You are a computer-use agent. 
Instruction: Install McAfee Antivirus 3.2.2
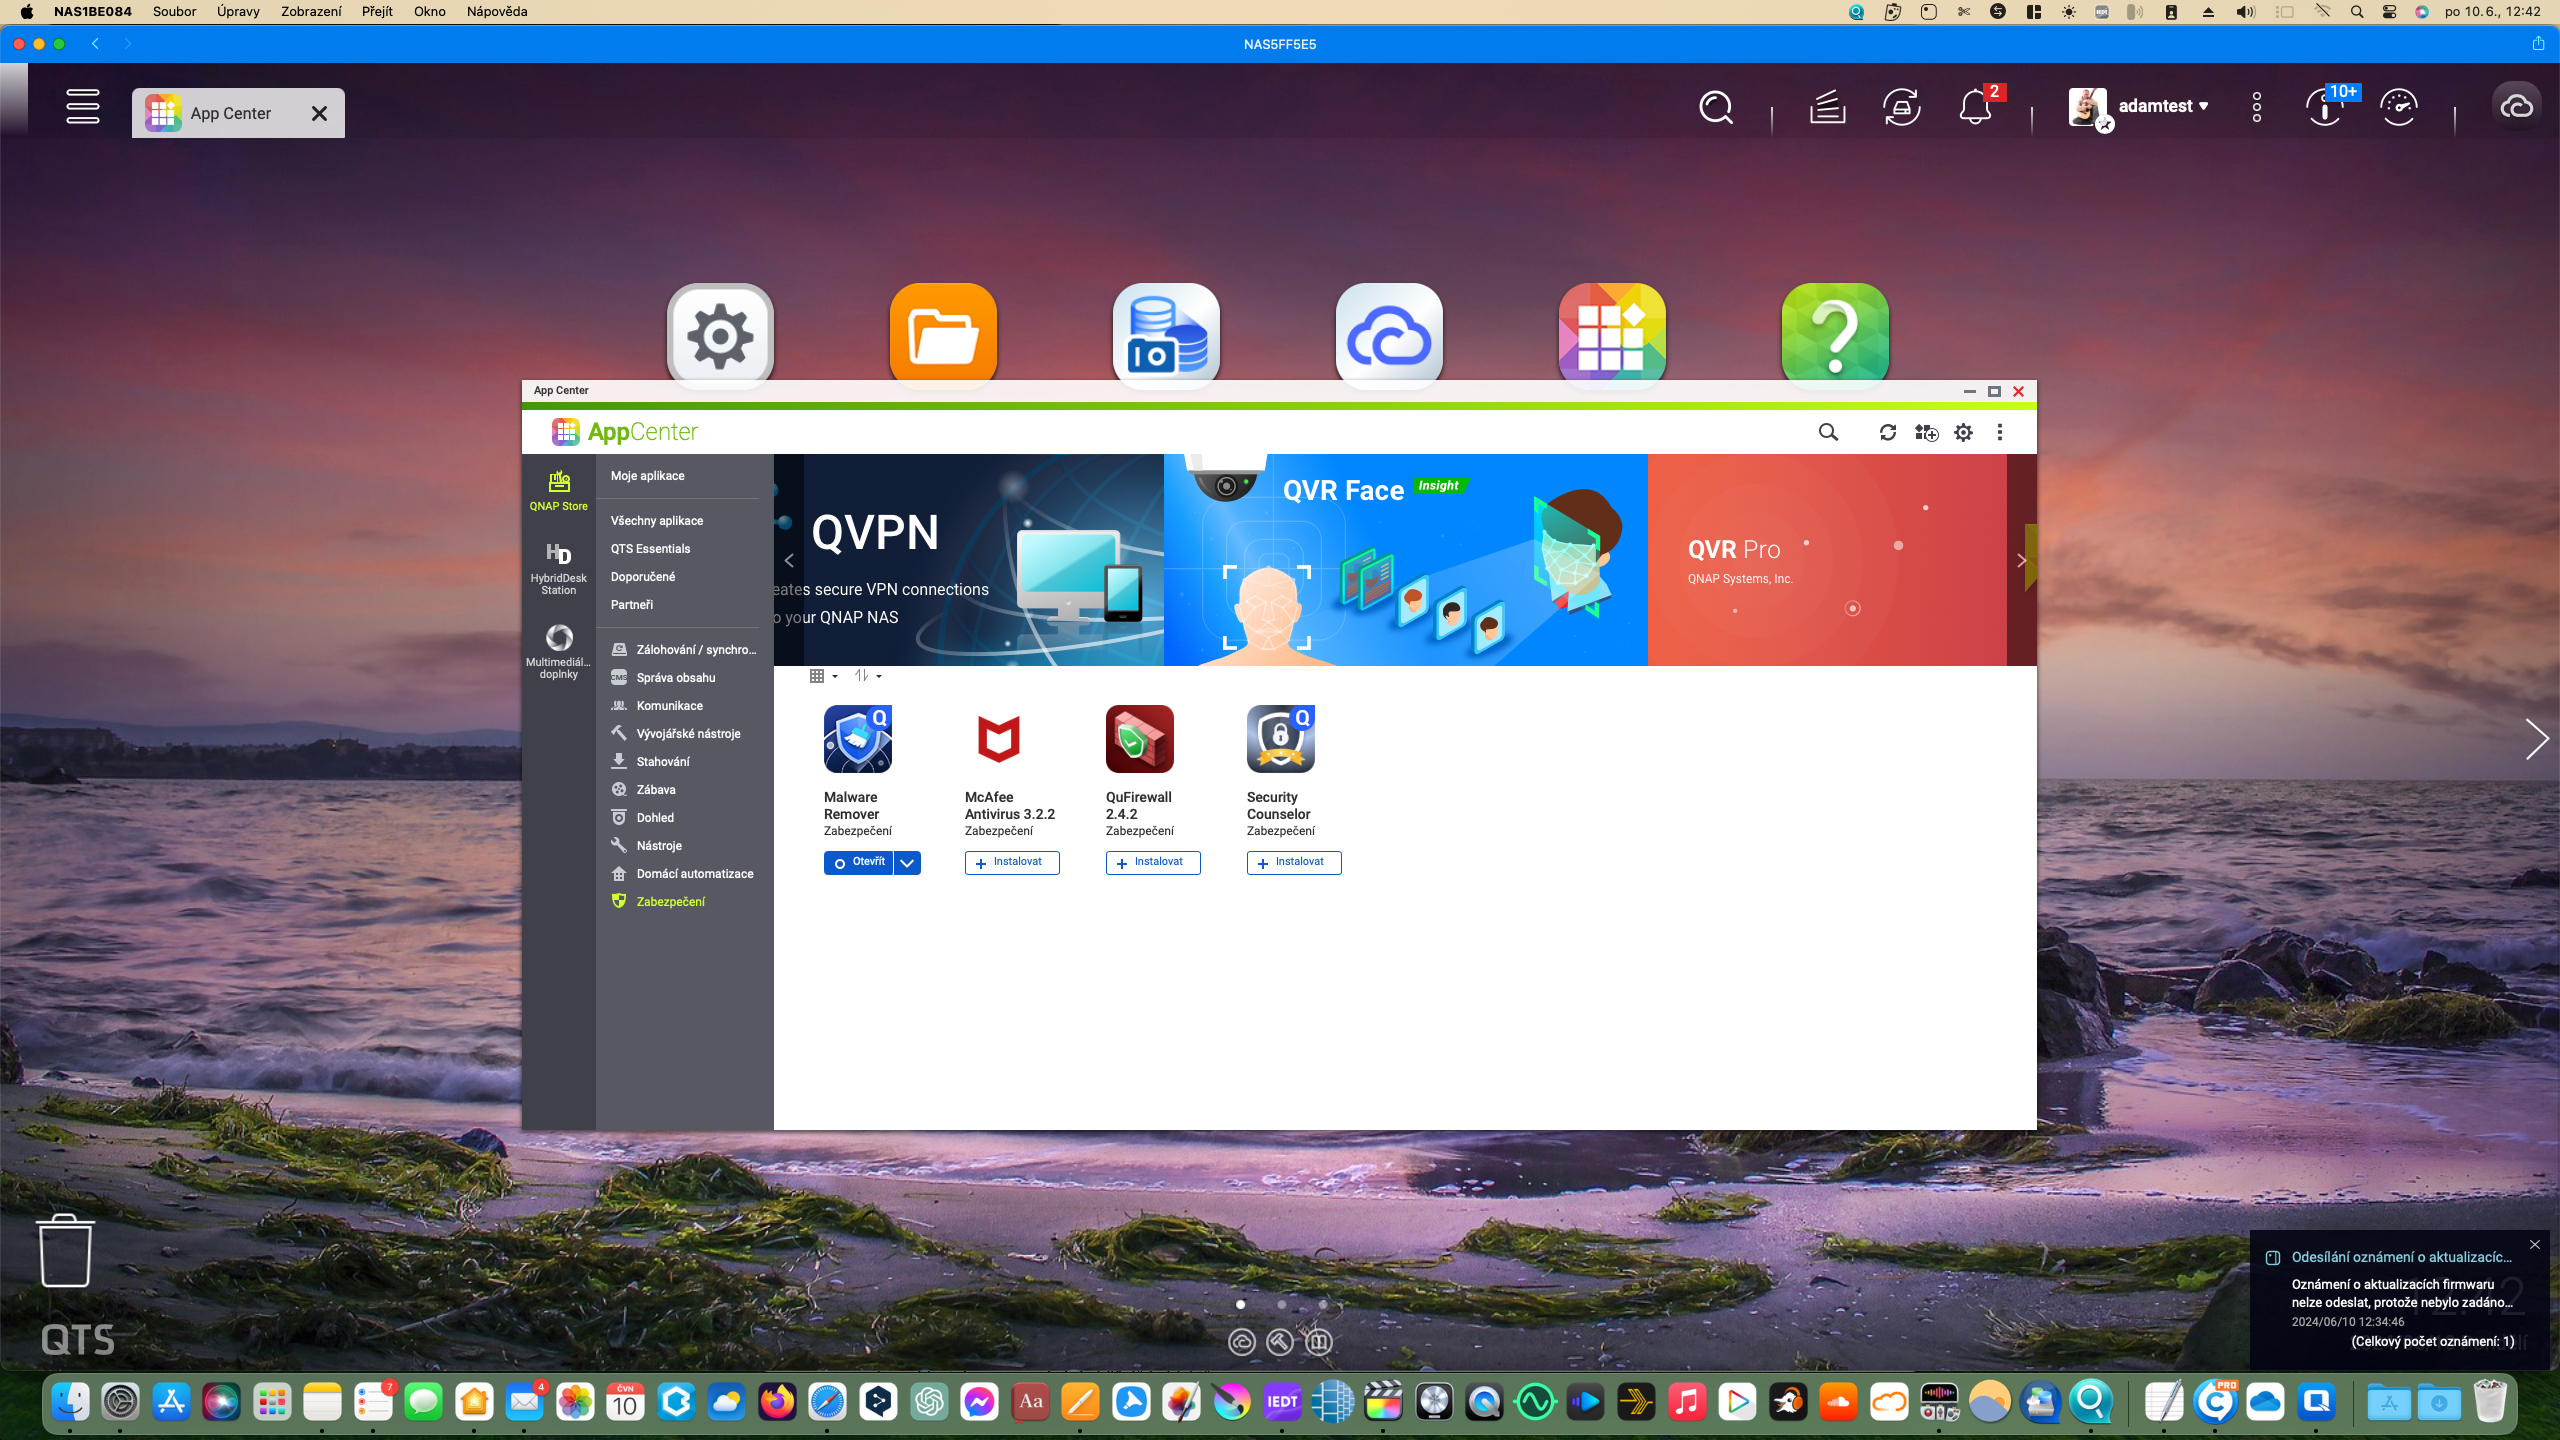click(x=1011, y=862)
